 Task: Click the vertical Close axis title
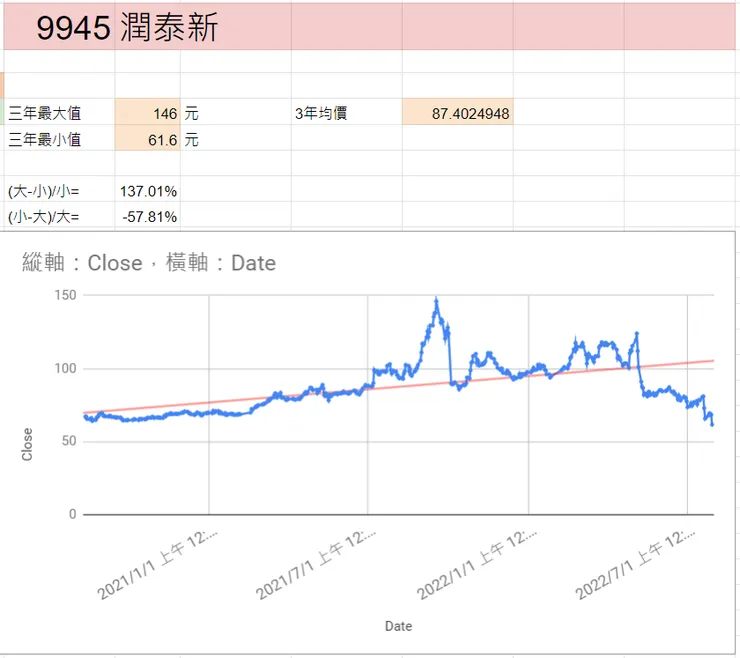[27, 444]
